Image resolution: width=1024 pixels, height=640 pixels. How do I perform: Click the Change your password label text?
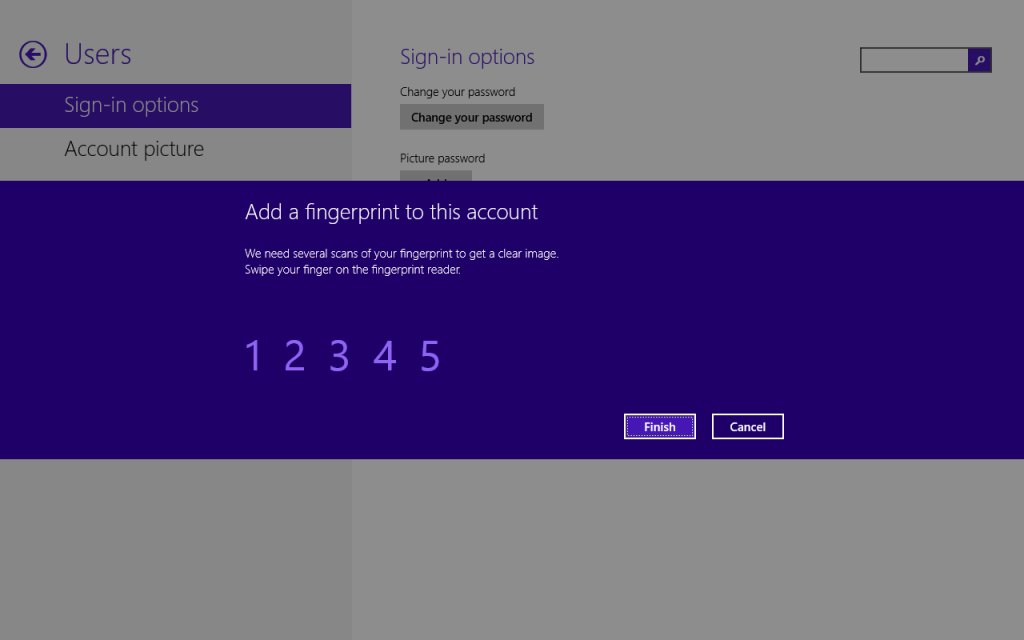tap(457, 92)
